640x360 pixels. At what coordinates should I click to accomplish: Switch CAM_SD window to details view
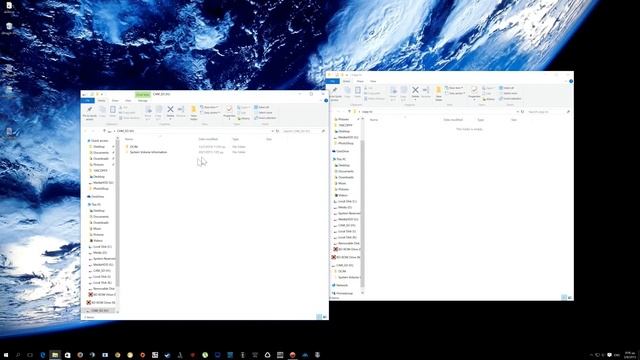(319, 317)
